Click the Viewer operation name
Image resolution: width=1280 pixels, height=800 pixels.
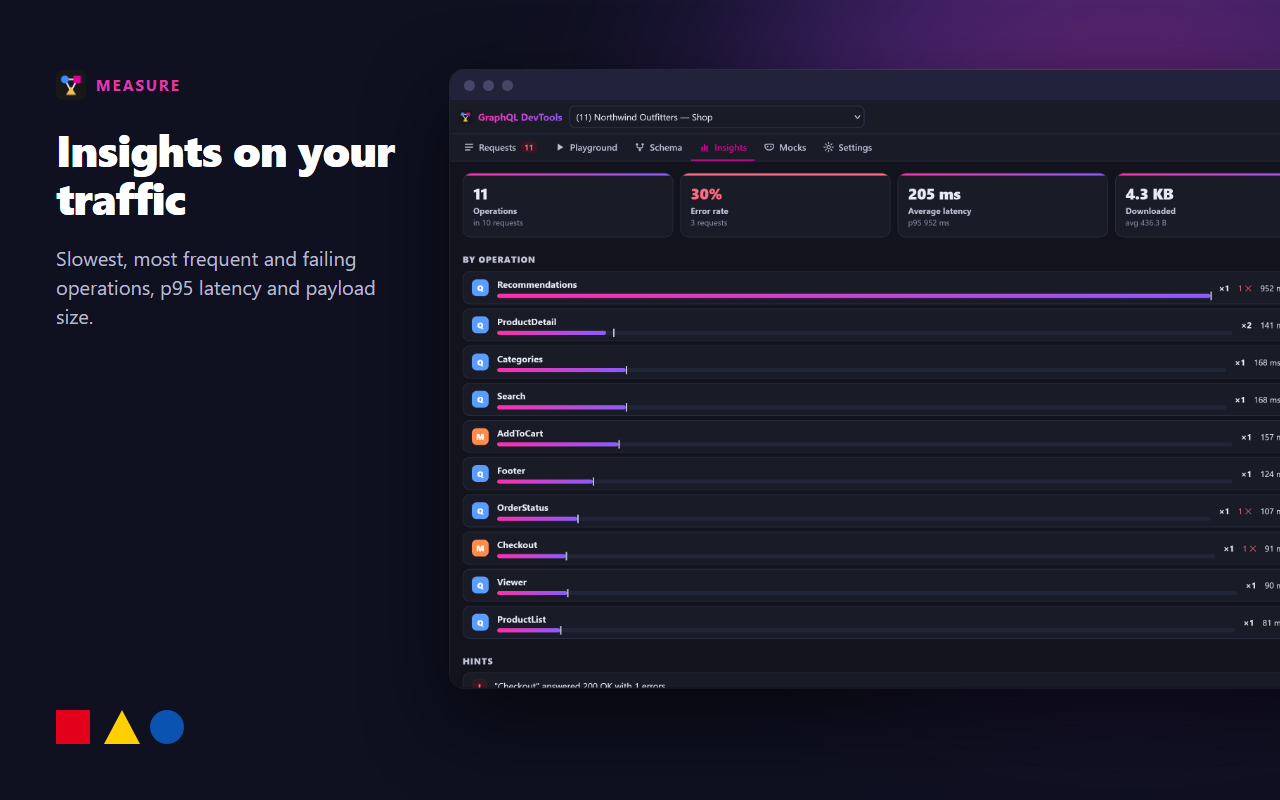[512, 582]
